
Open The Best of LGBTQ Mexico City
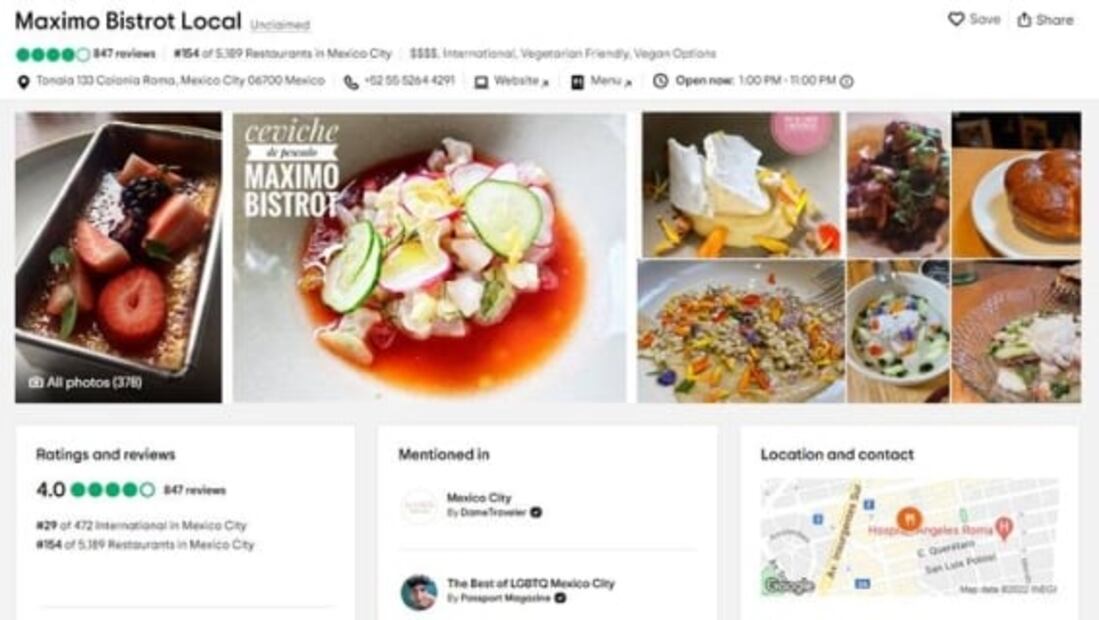[x=530, y=583]
